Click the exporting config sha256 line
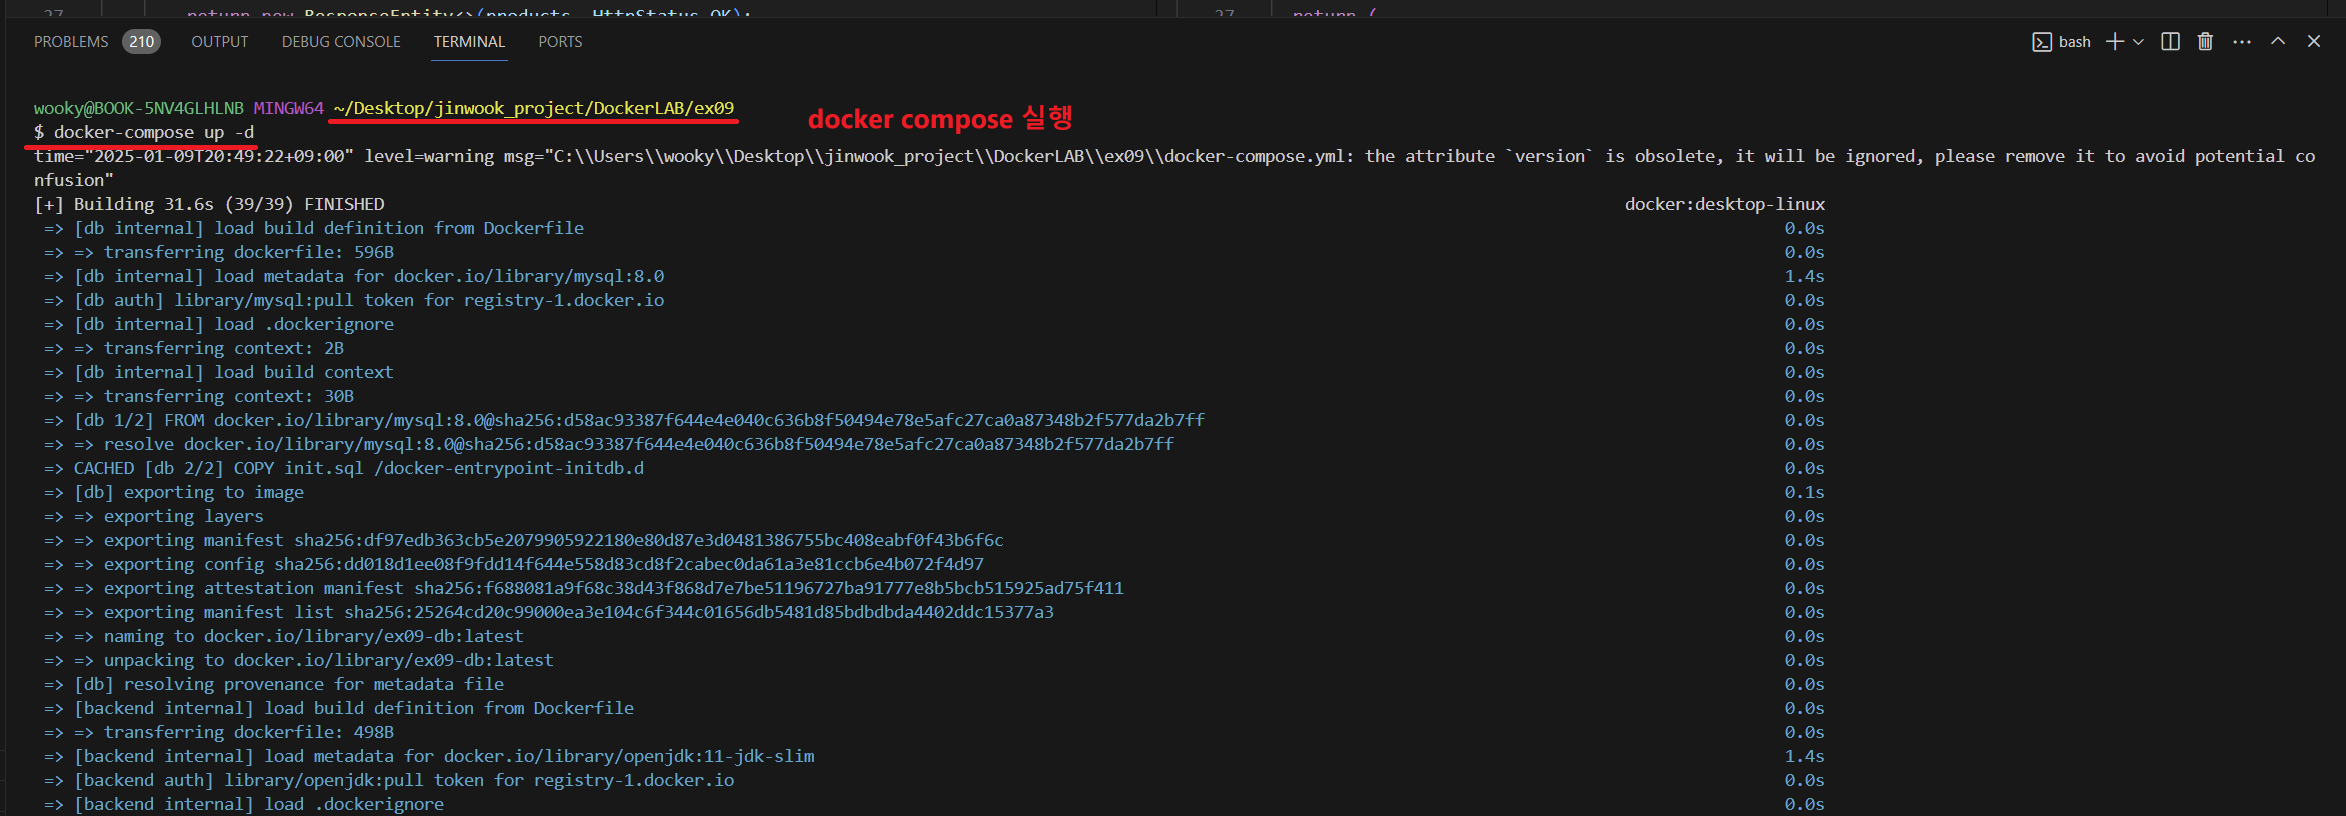This screenshot has width=2346, height=816. pos(514,564)
